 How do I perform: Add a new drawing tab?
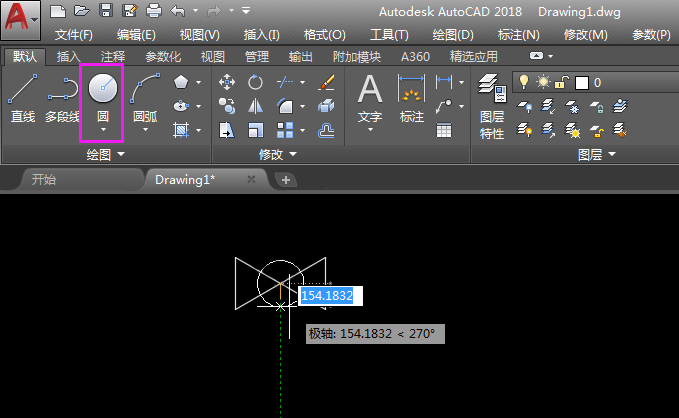pos(286,180)
